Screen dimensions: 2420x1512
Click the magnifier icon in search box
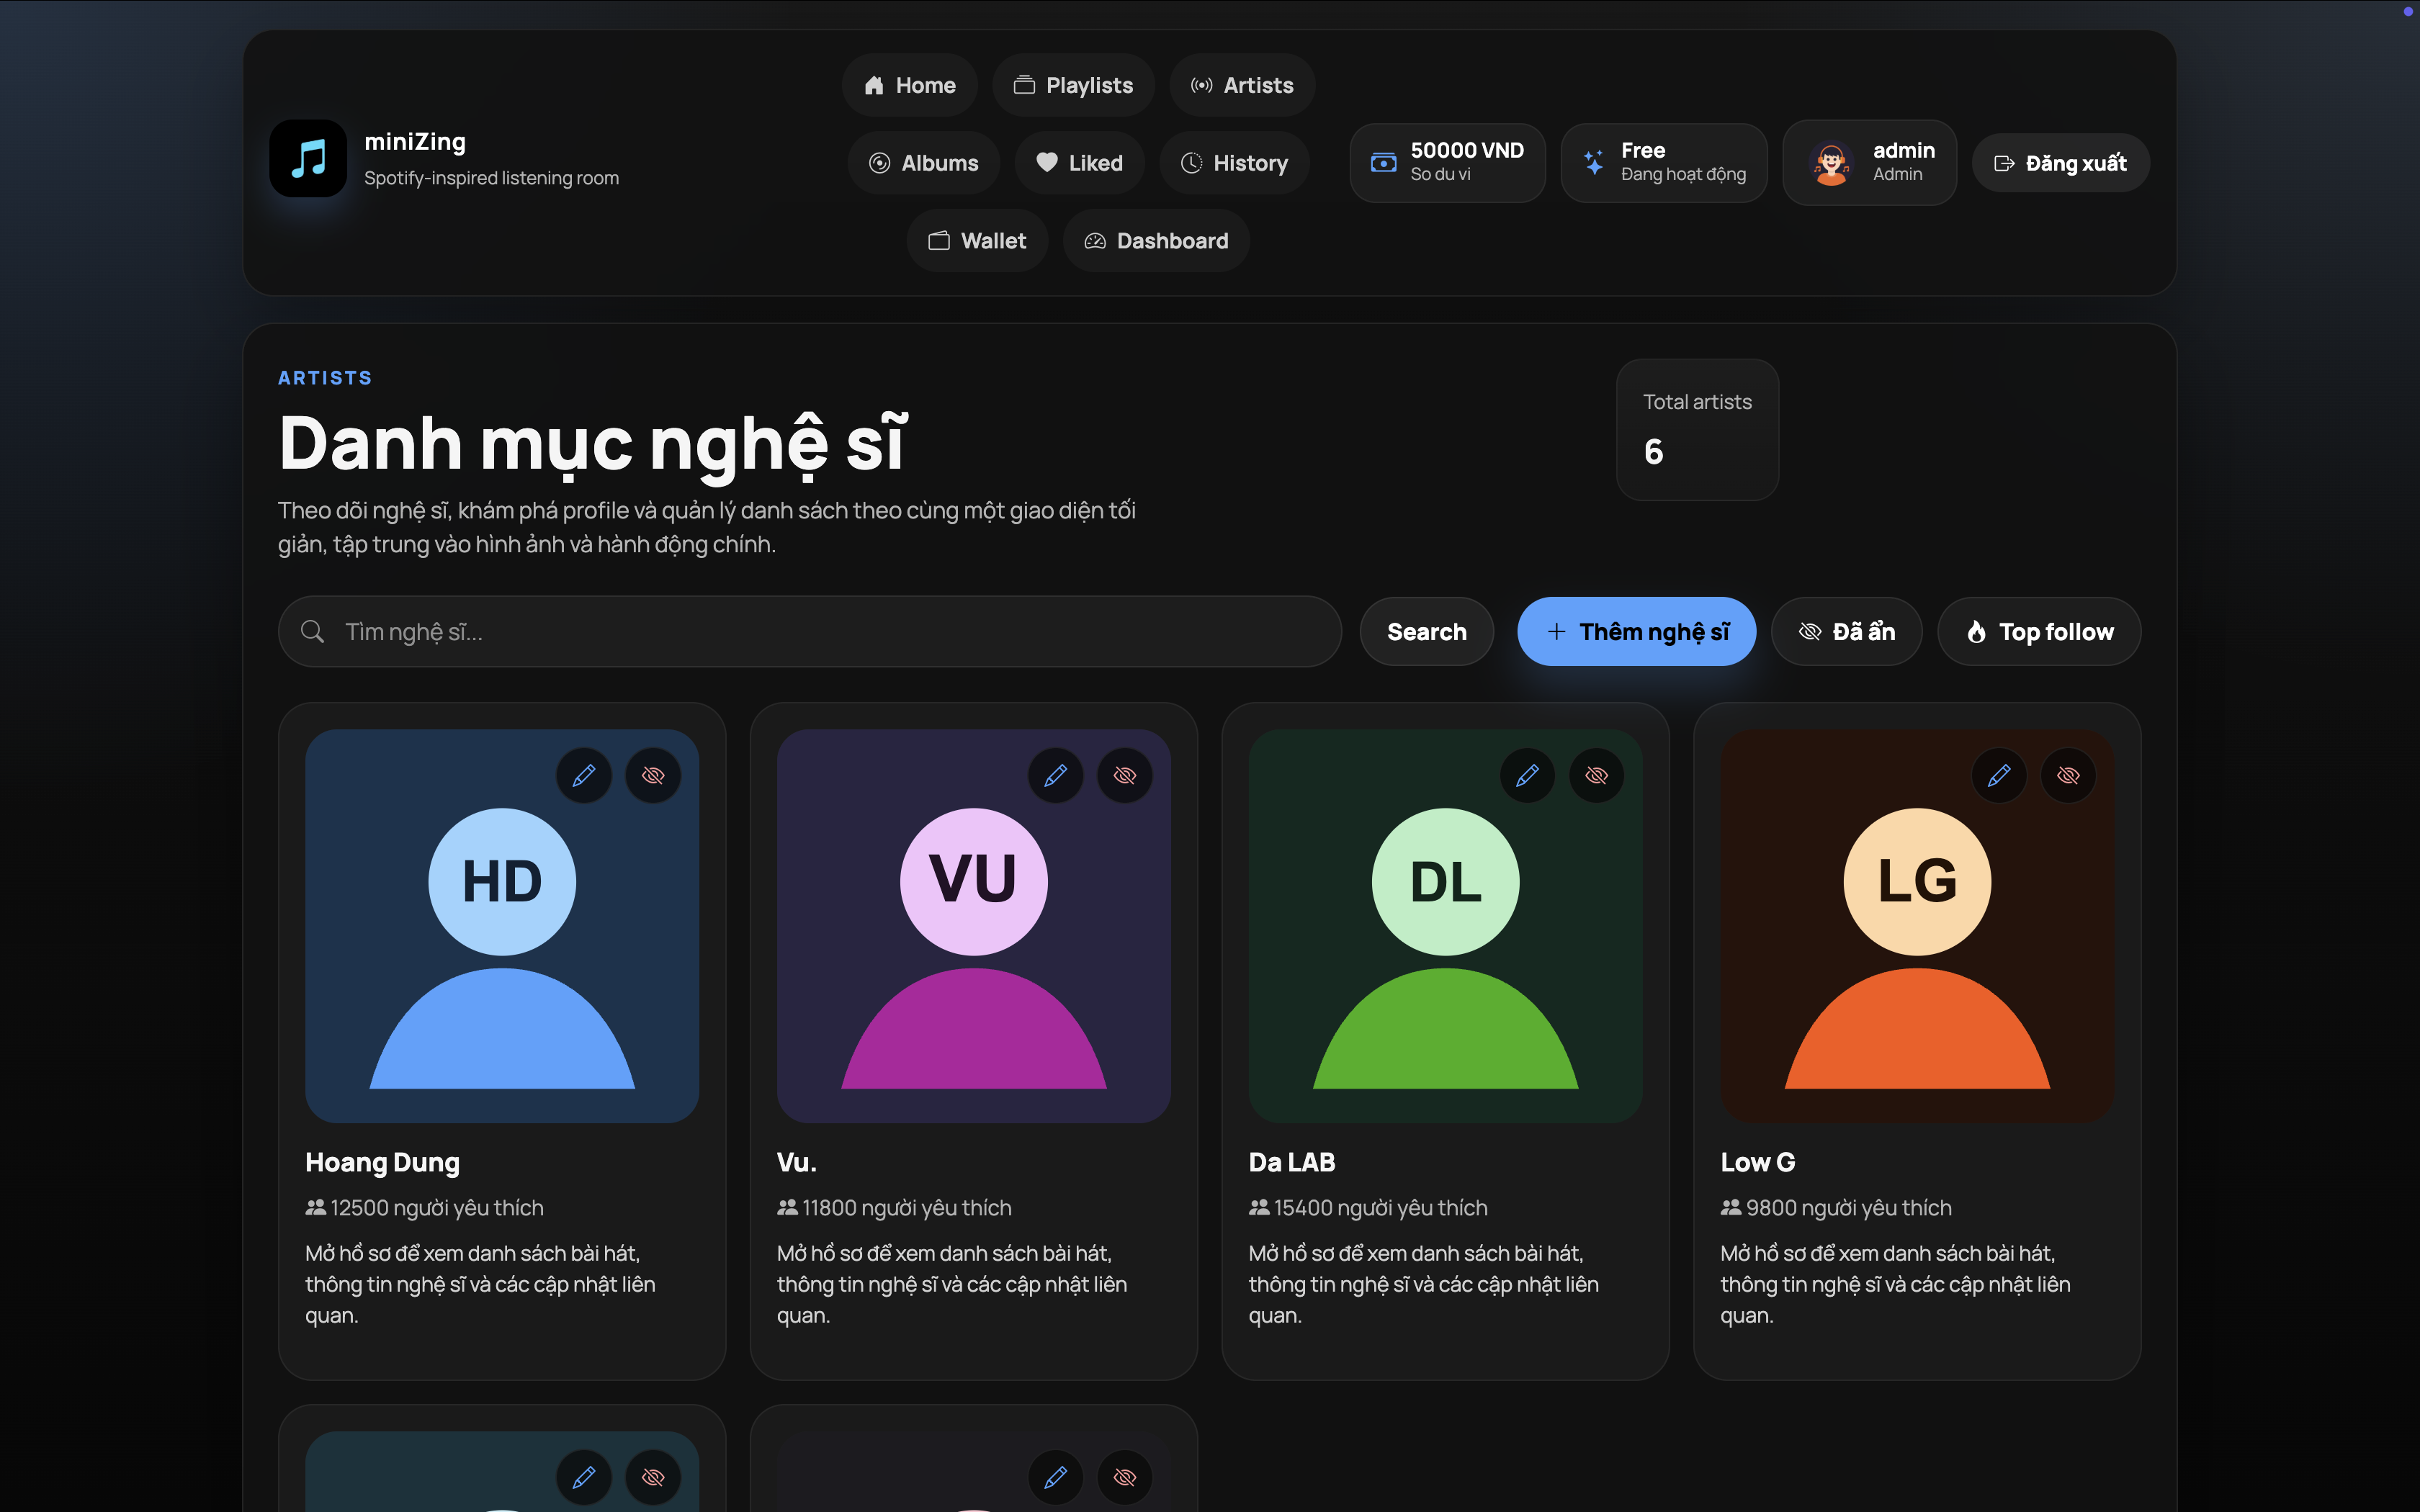pos(312,632)
